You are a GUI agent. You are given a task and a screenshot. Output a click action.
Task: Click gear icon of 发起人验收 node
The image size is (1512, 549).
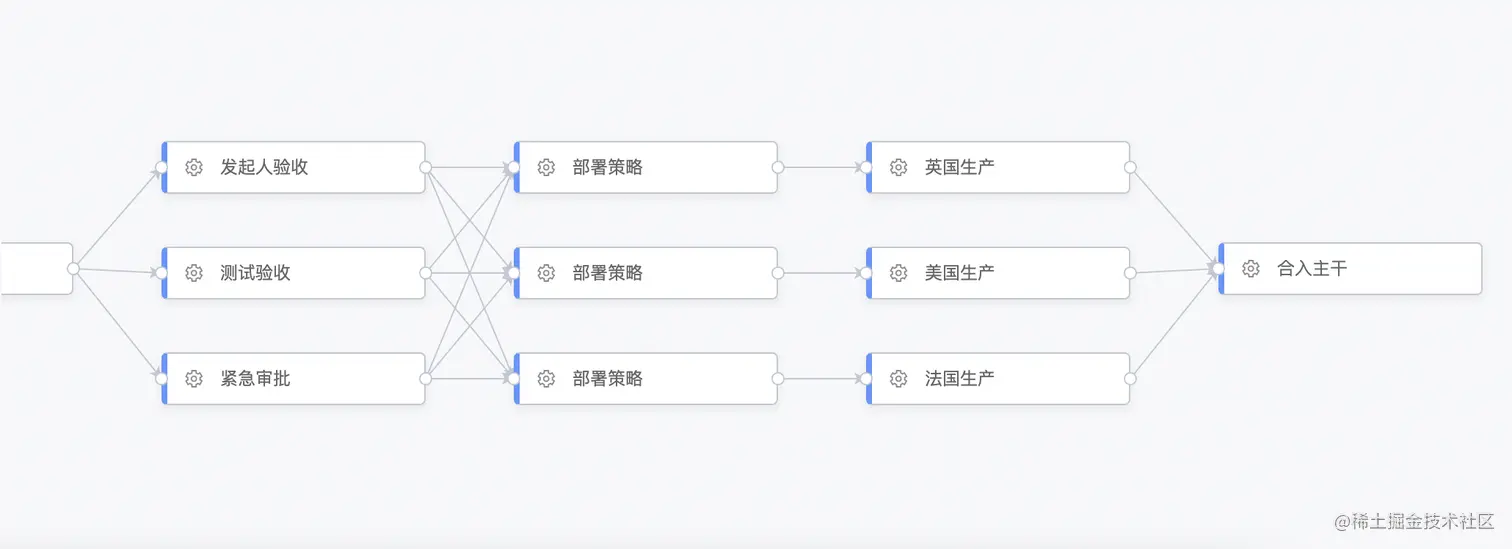[x=194, y=167]
